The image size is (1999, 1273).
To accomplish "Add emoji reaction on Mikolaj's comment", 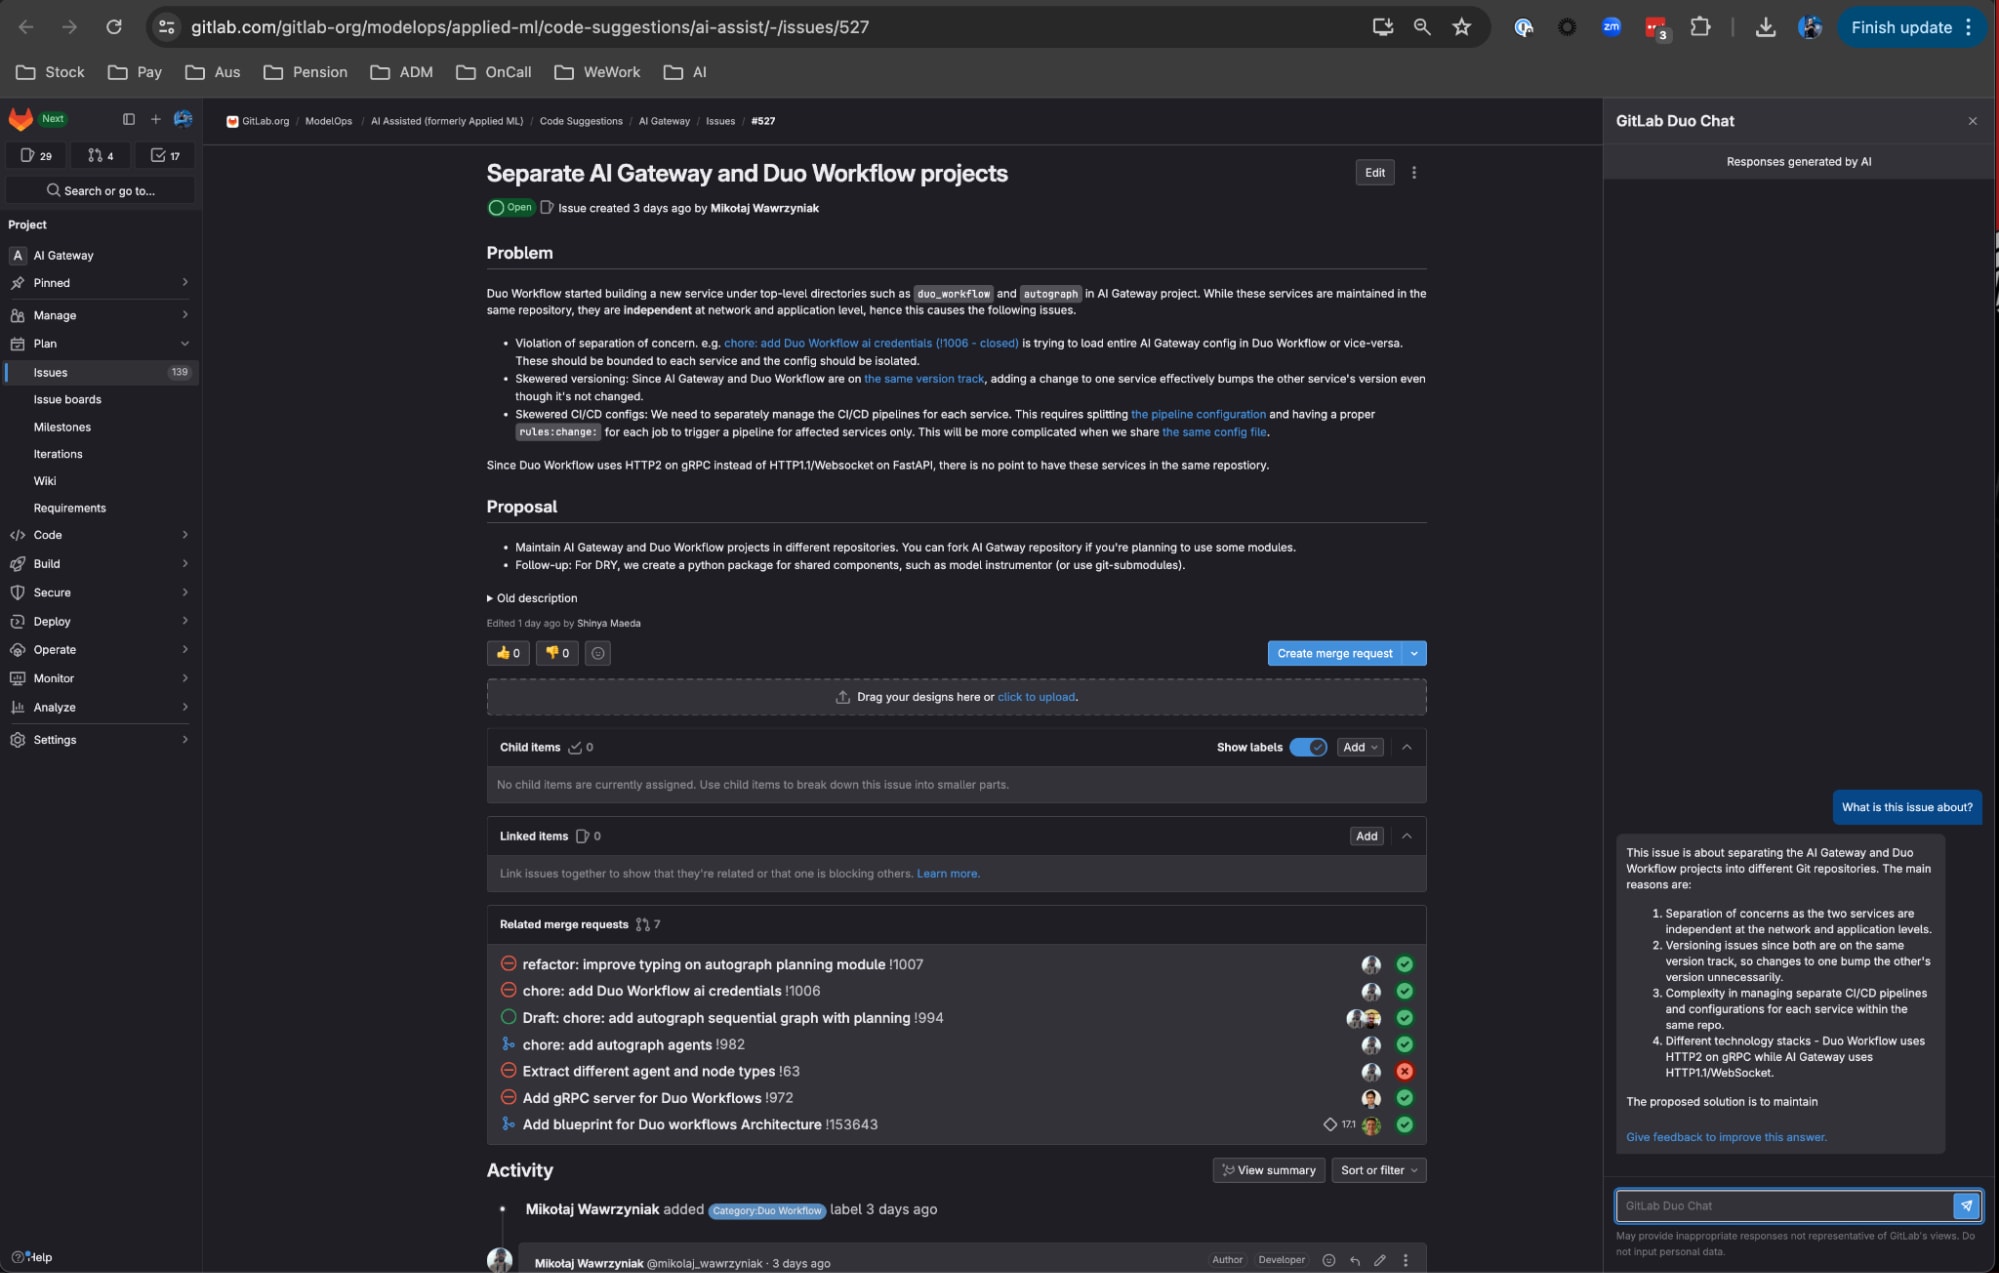I will click(x=1329, y=1260).
